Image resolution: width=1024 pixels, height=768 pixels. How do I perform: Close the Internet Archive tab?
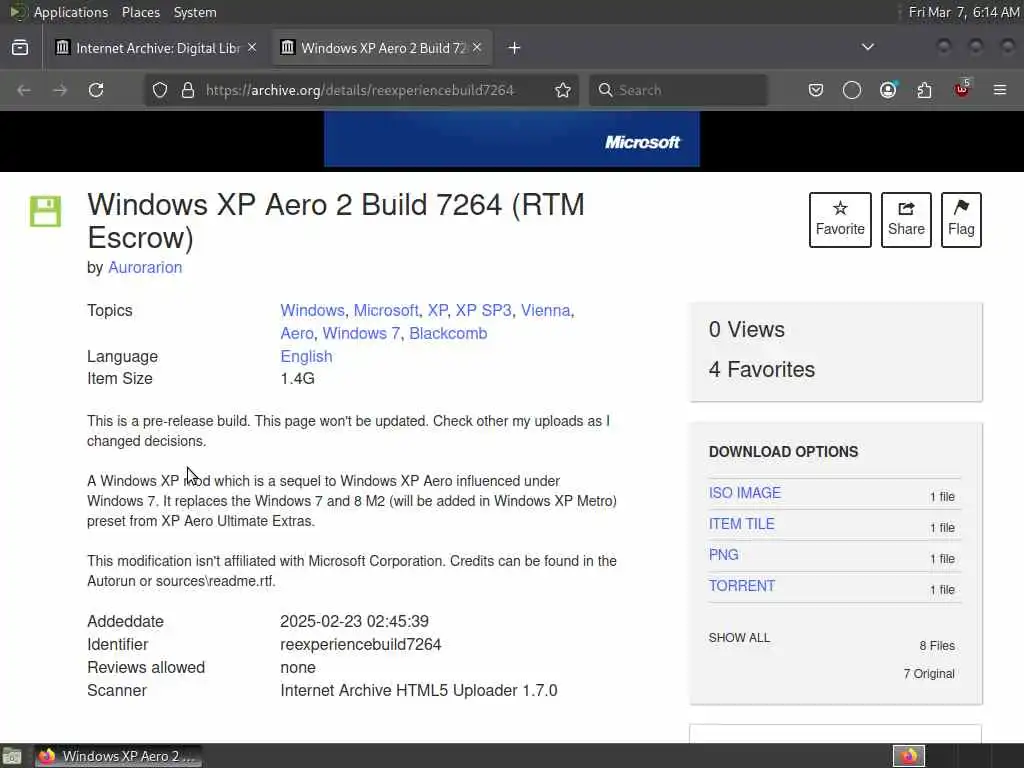coord(252,48)
